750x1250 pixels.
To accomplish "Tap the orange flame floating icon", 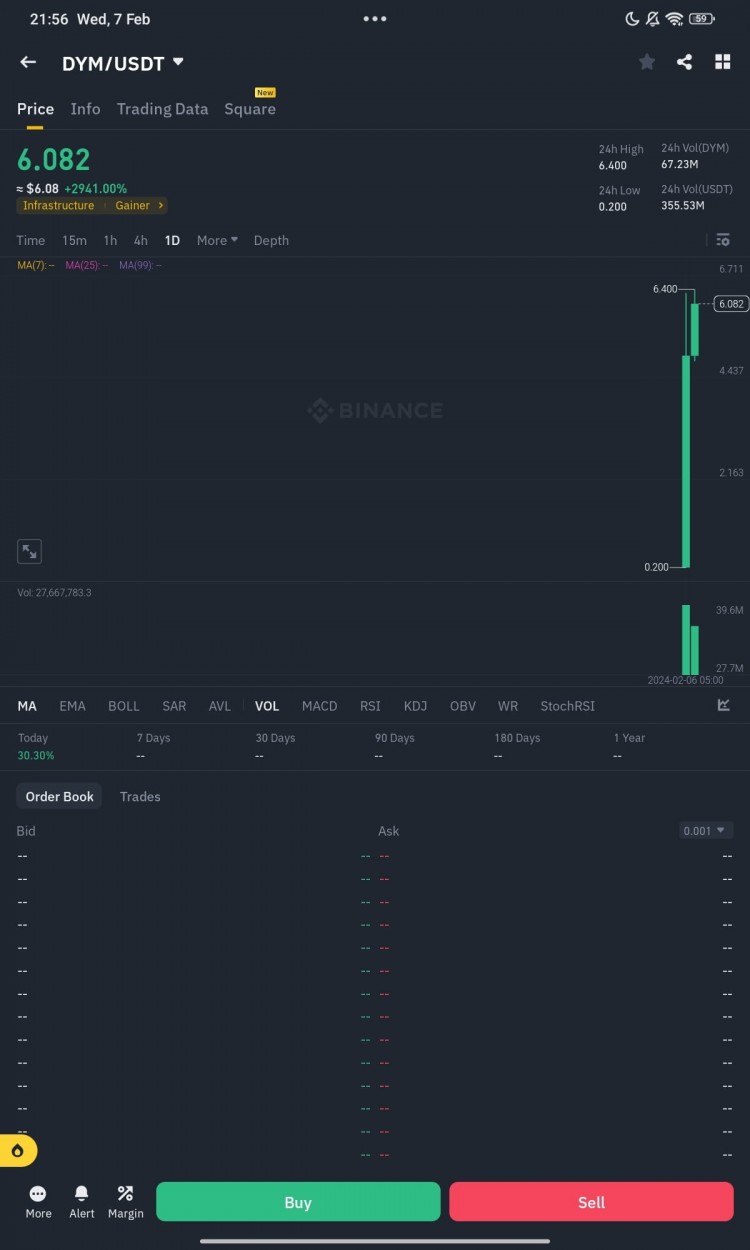I will click(18, 1151).
